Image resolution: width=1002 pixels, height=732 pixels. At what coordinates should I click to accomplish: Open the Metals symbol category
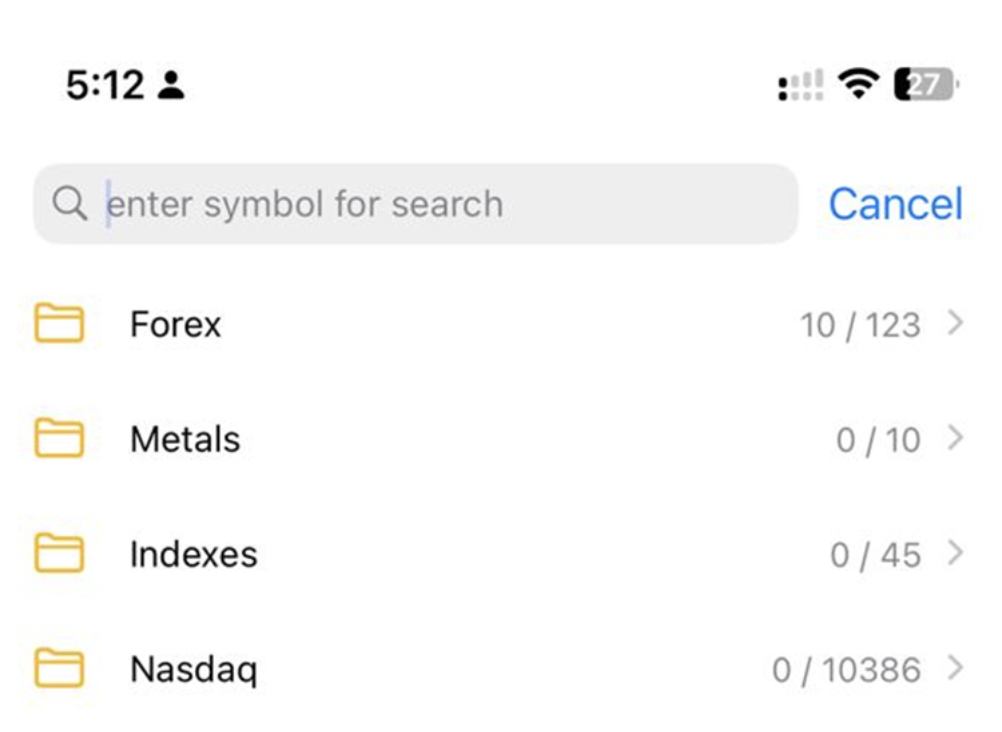(x=186, y=440)
